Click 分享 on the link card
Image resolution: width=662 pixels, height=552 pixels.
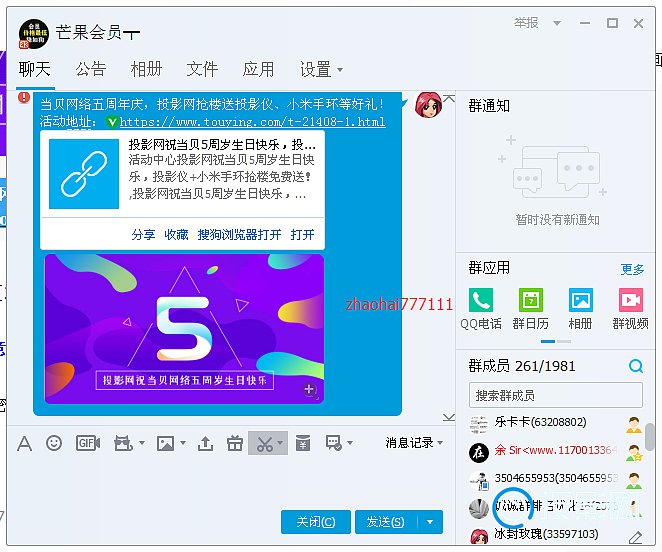(x=143, y=234)
